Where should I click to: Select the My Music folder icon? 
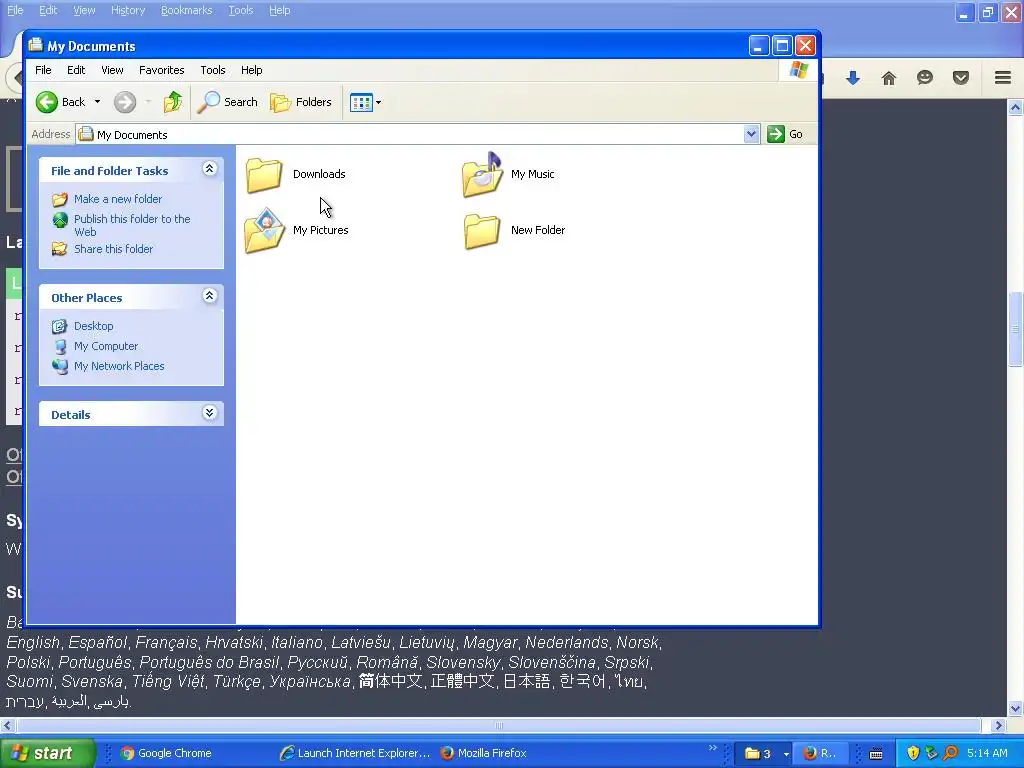point(482,174)
